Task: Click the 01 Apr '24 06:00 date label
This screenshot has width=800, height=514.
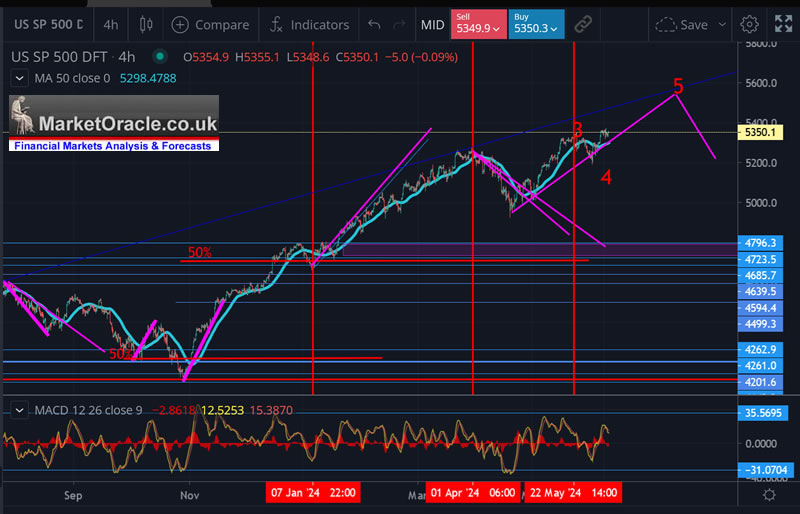Action: tap(473, 493)
